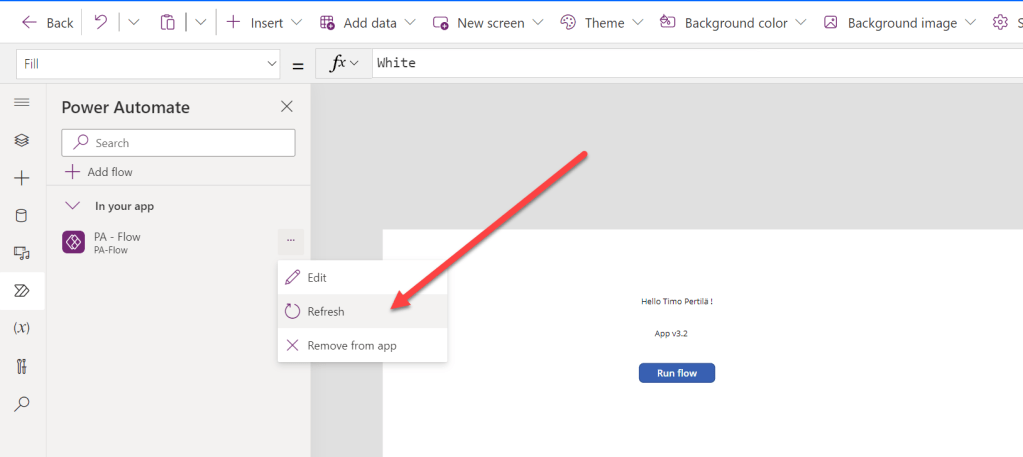This screenshot has height=457, width=1023.
Task: Open the Tree view layers icon
Action: (22, 140)
